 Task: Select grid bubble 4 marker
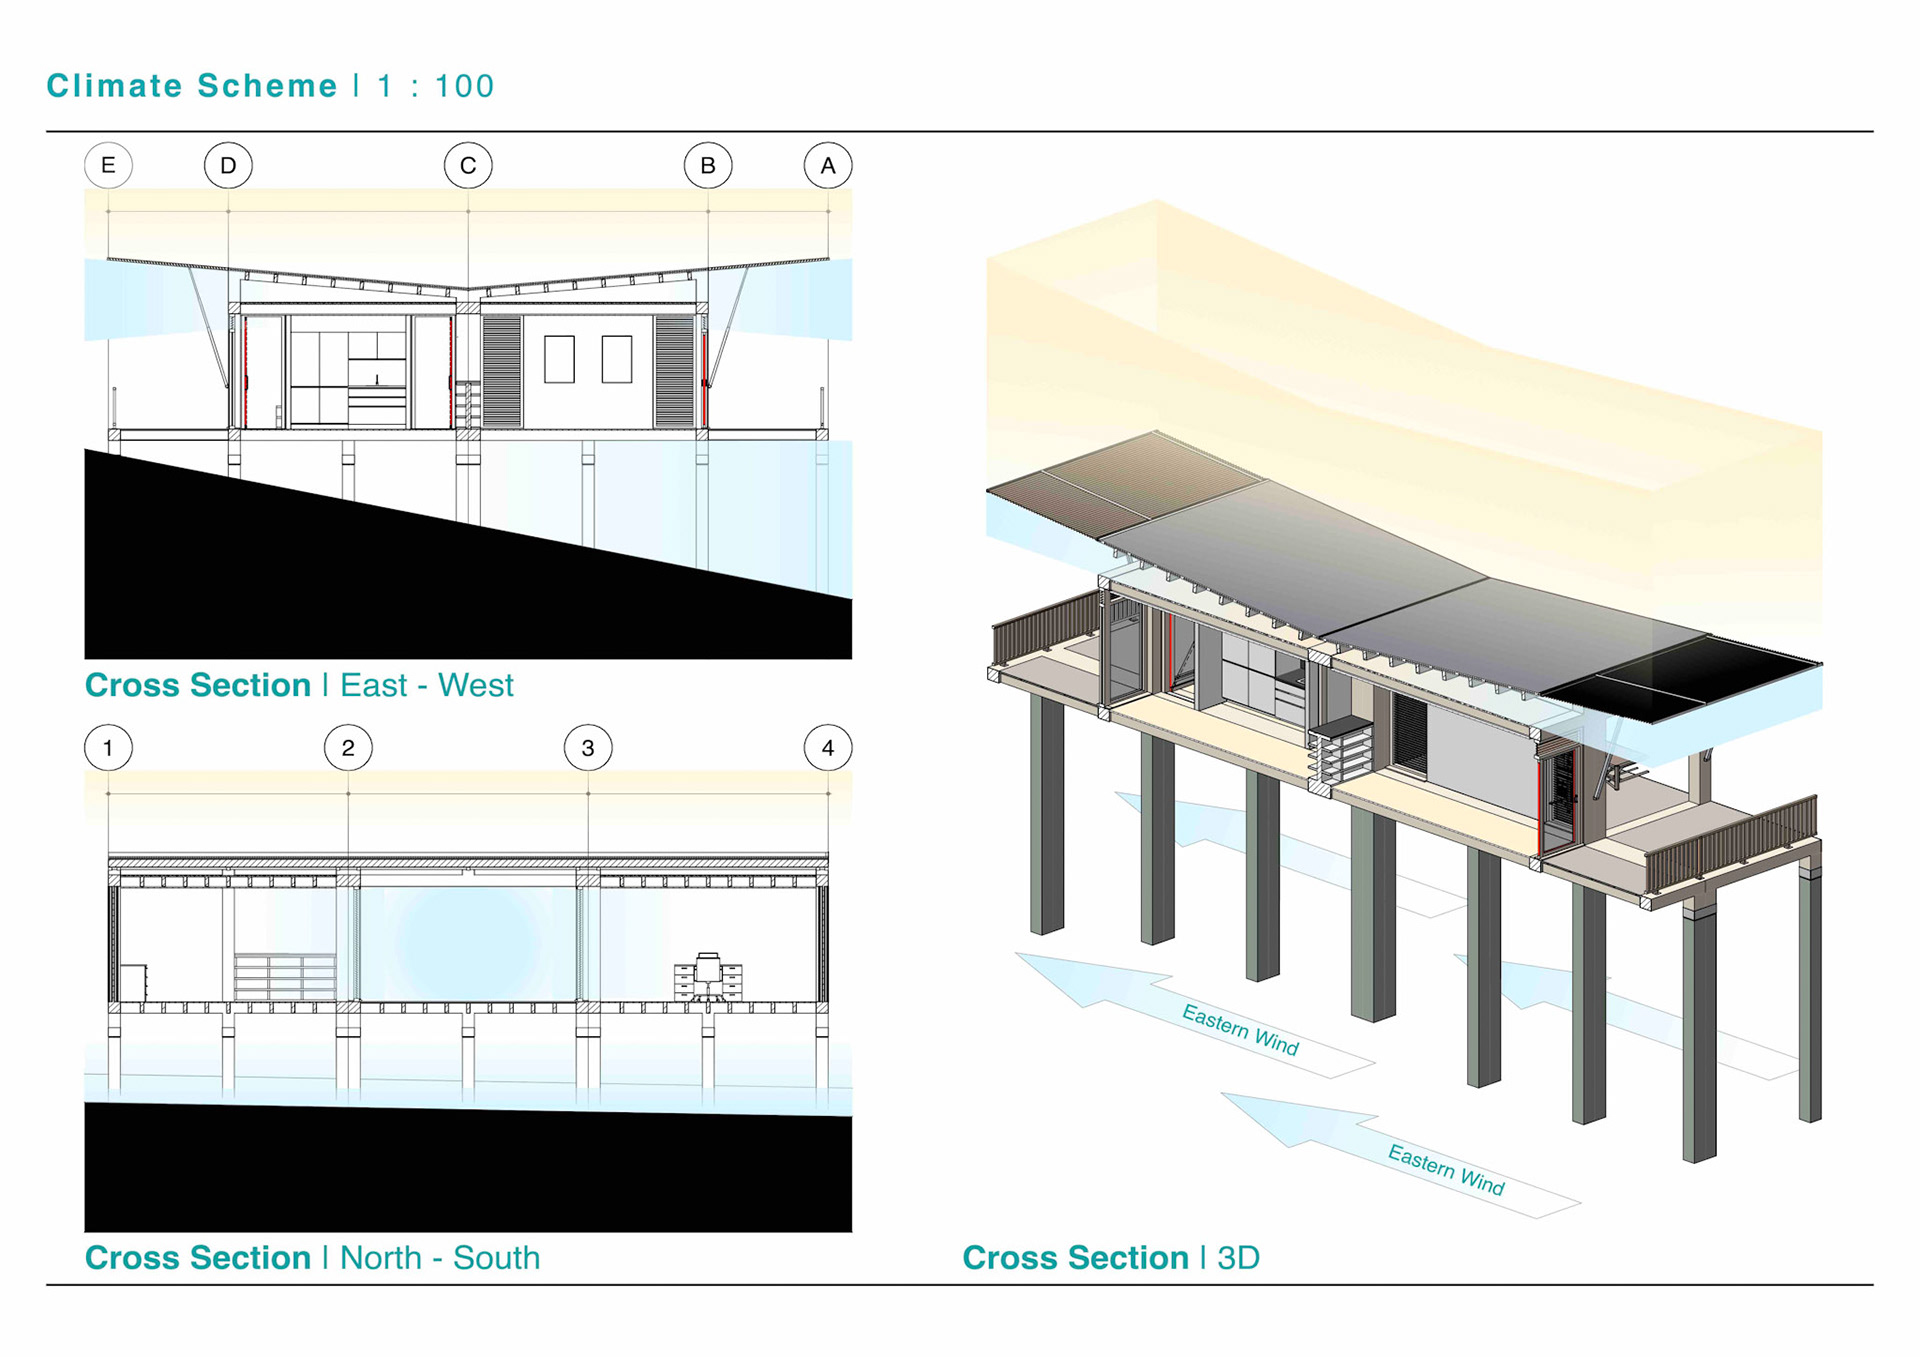pos(828,748)
